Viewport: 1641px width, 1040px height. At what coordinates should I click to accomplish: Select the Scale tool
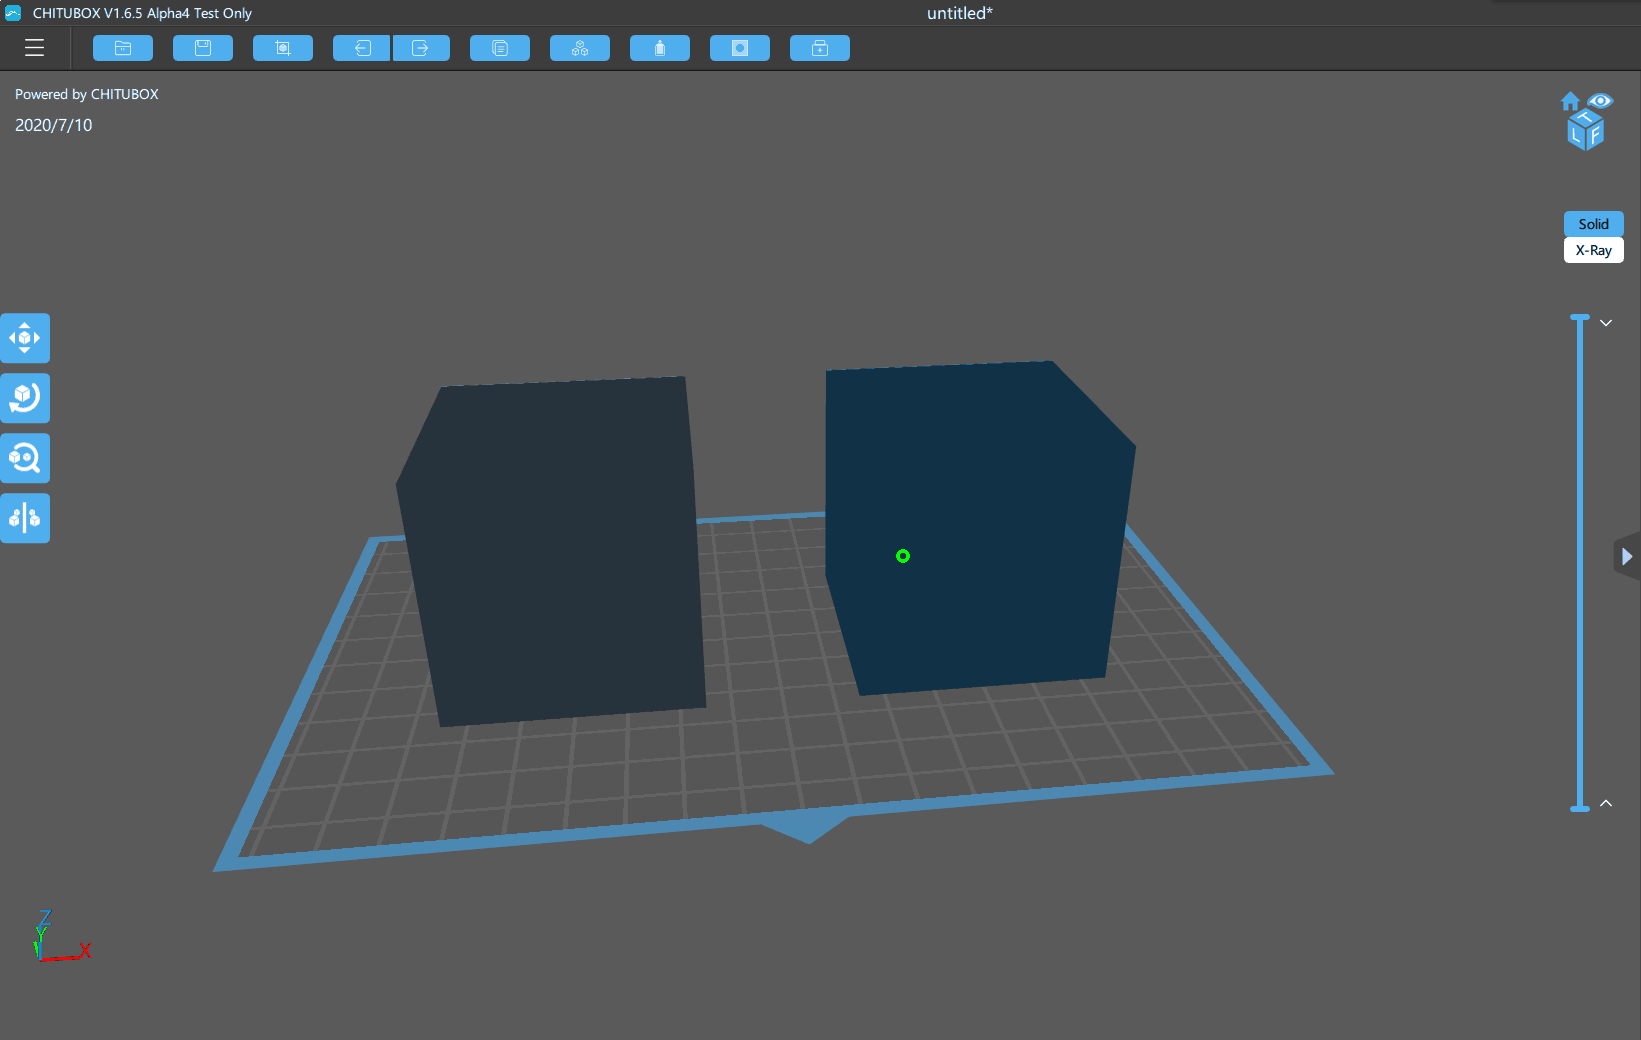click(x=25, y=458)
